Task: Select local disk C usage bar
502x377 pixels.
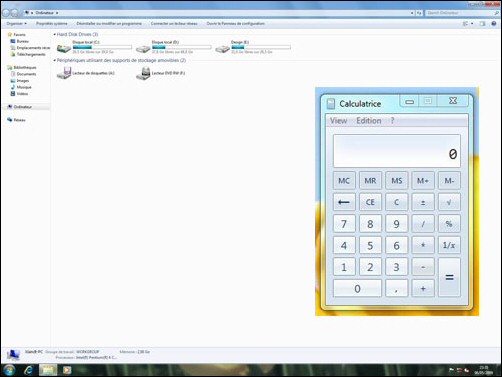Action: tap(102, 47)
